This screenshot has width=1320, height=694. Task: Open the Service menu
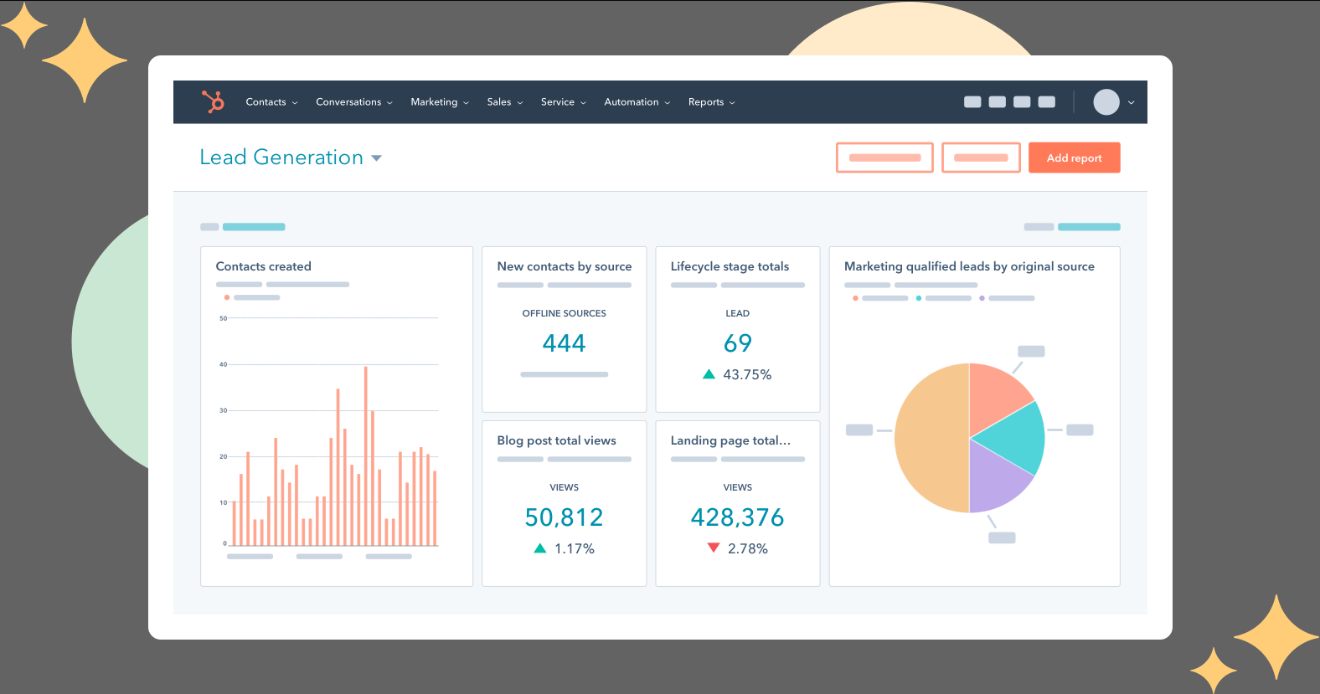[563, 102]
